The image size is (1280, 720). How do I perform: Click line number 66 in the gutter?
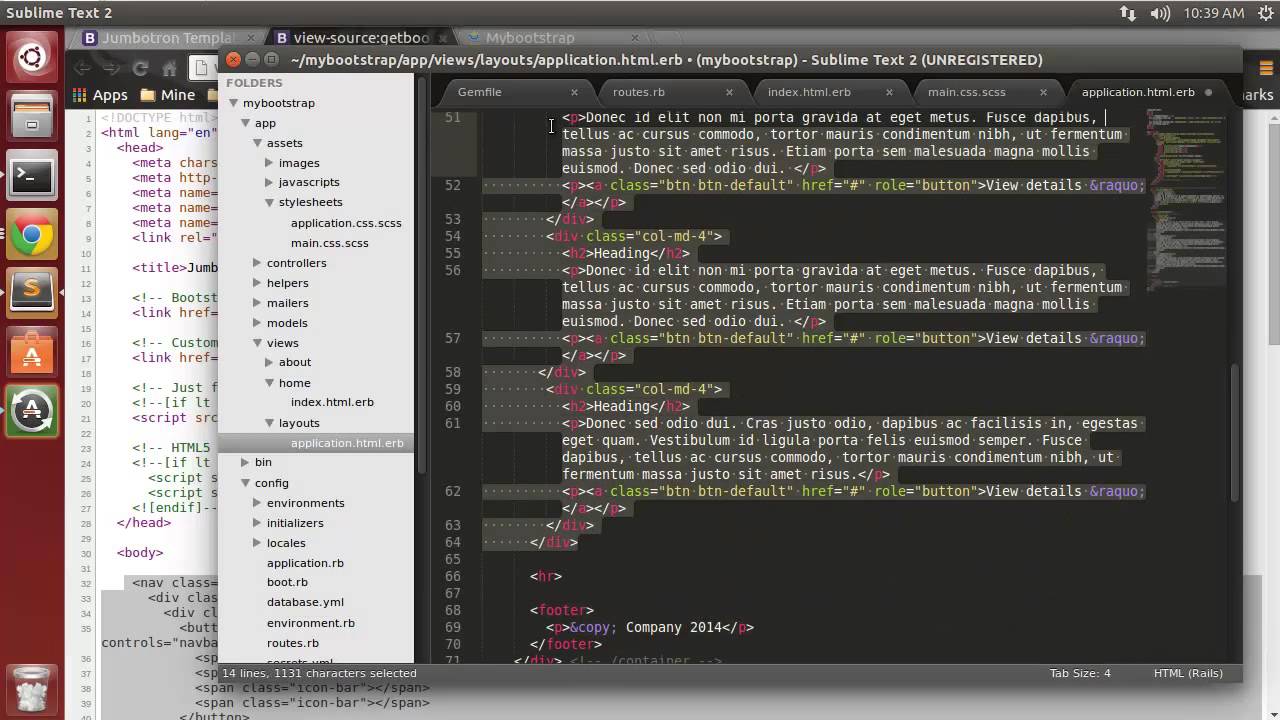[x=453, y=576]
